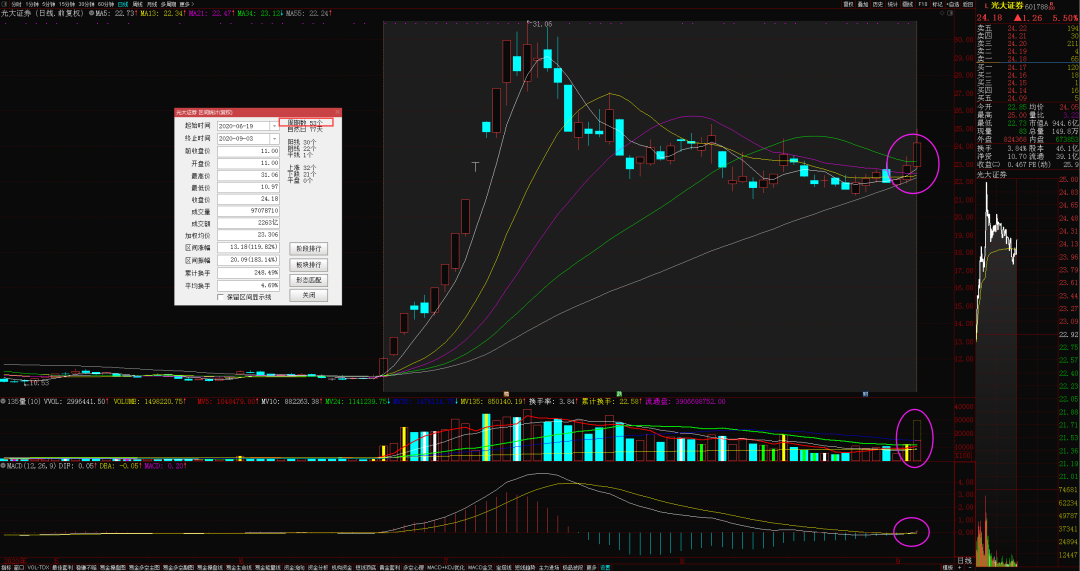Open the 复权 adjustment toolbar button
This screenshot has width=1080, height=571.
849,4
